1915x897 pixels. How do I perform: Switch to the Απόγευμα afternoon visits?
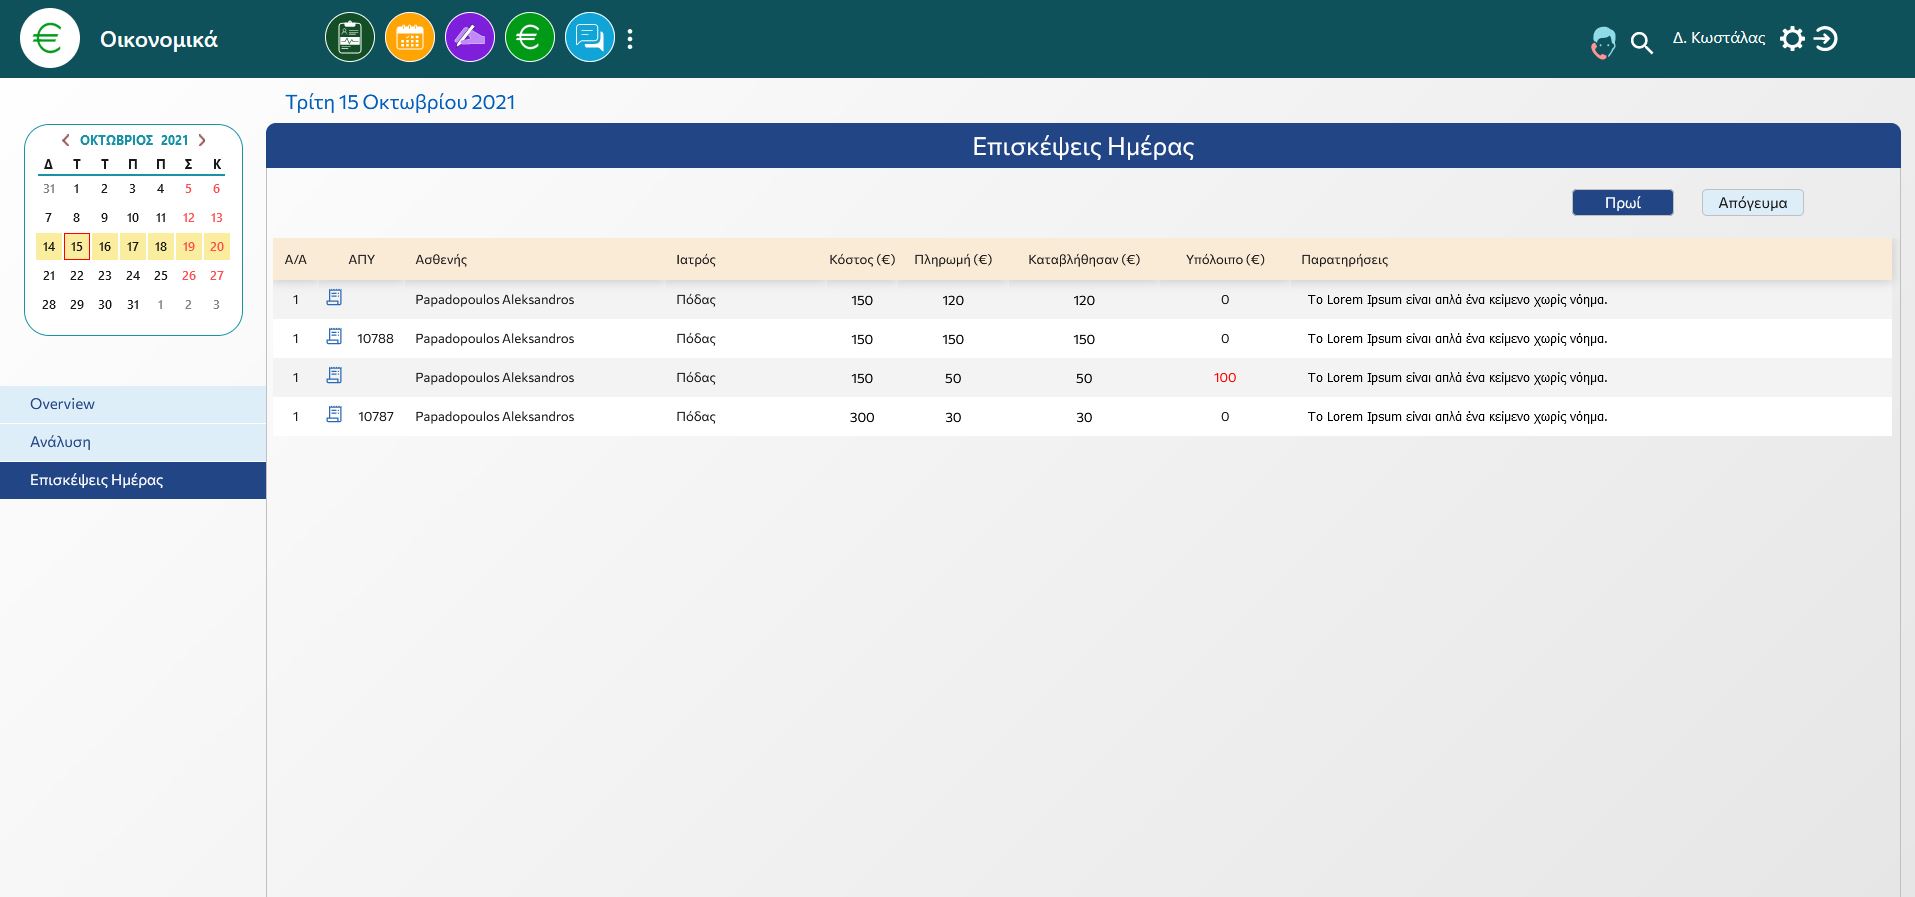pyautogui.click(x=1753, y=203)
